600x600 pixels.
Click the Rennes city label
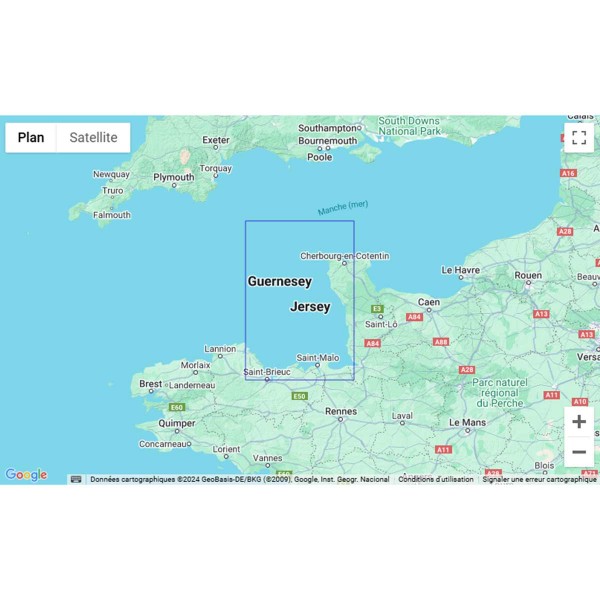click(x=341, y=411)
